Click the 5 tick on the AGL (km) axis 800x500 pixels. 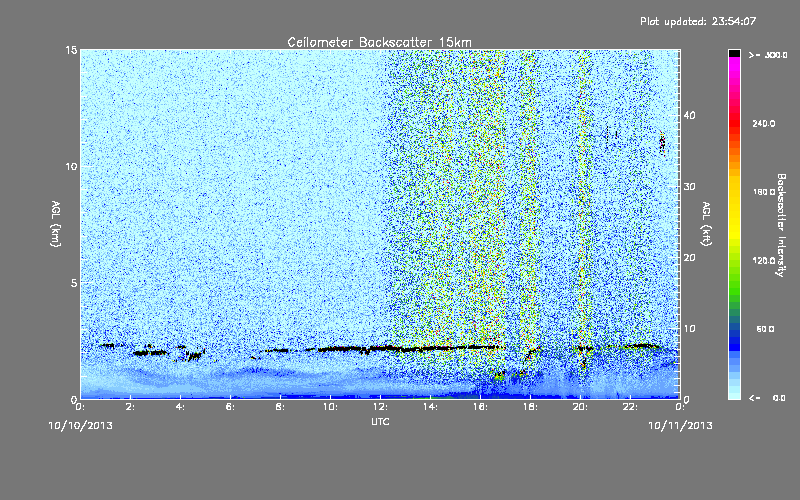74,283
